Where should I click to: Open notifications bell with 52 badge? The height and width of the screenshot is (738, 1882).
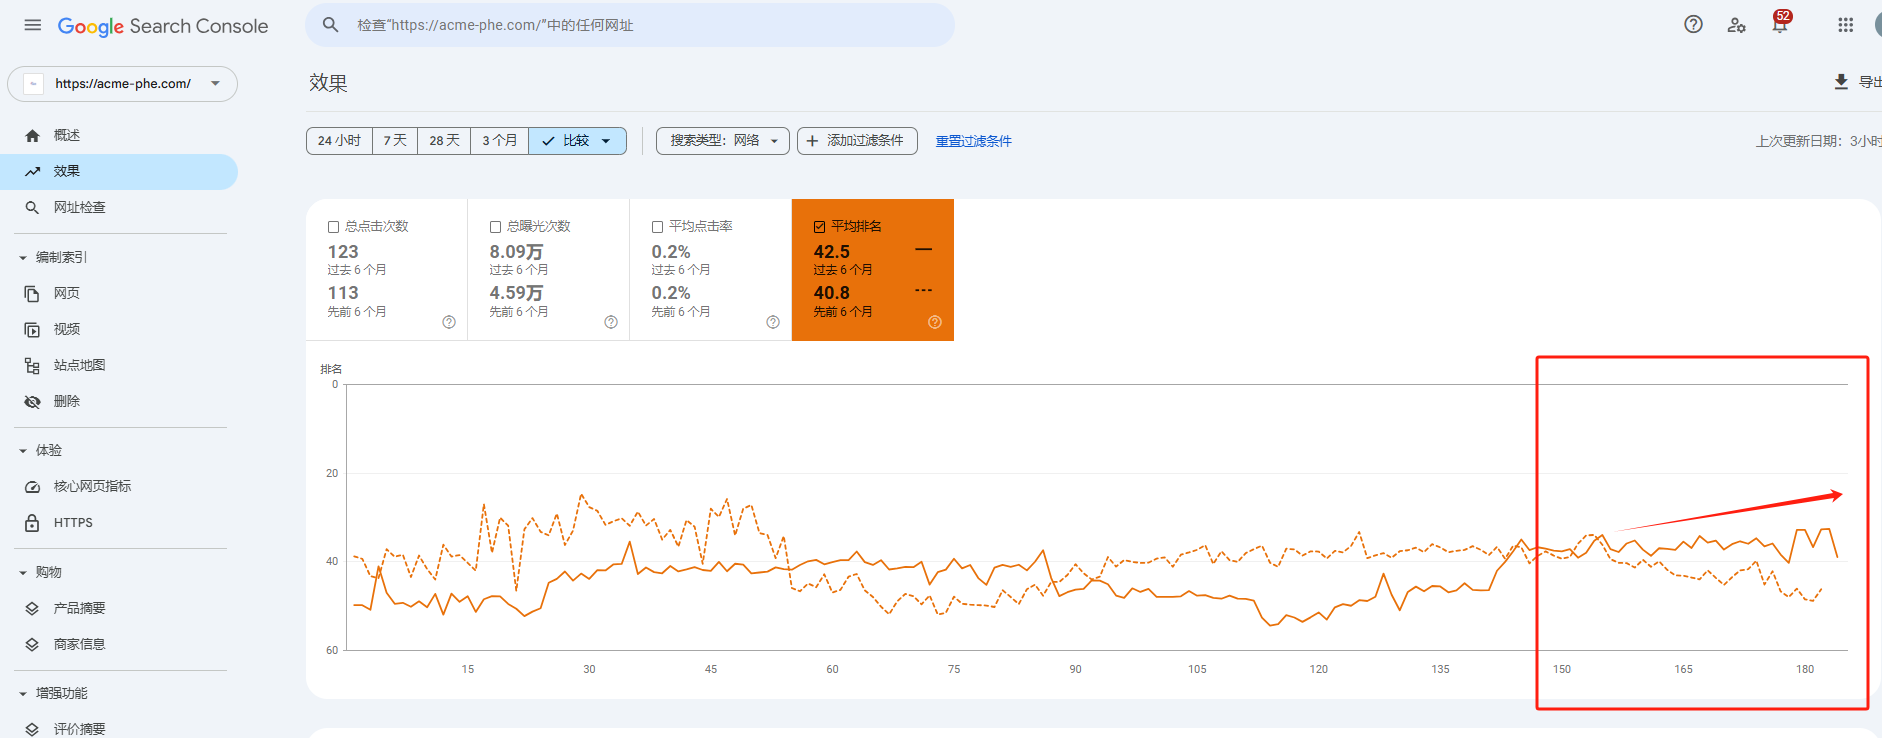pyautogui.click(x=1780, y=24)
